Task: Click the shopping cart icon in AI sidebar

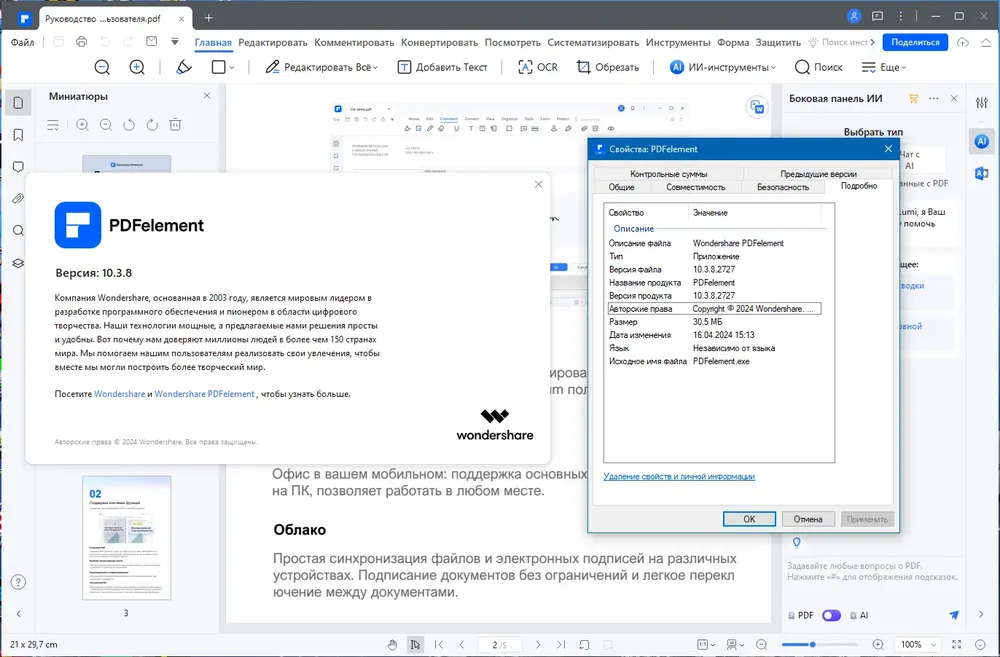Action: [913, 98]
